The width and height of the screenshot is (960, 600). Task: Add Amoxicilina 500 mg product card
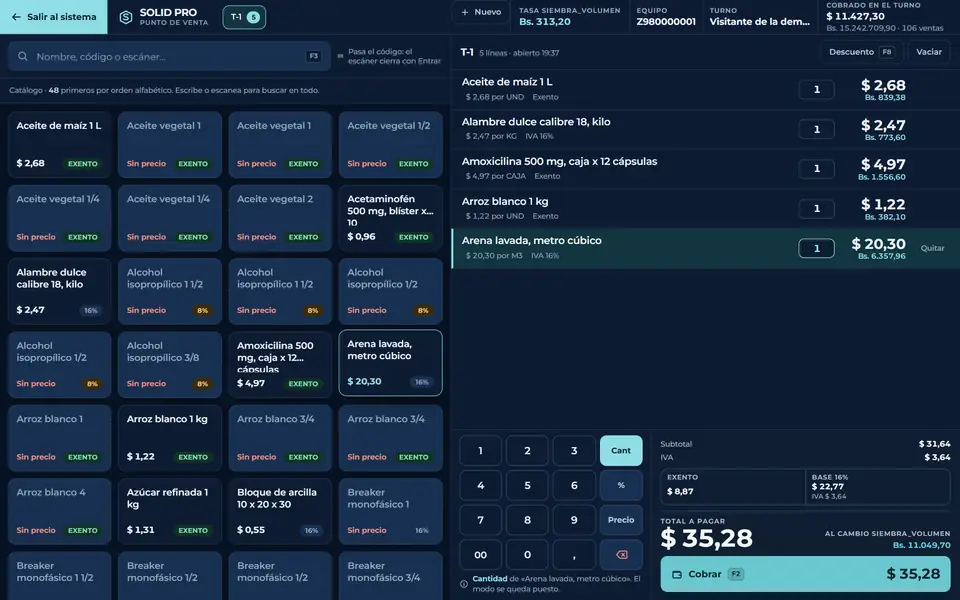[x=280, y=365]
